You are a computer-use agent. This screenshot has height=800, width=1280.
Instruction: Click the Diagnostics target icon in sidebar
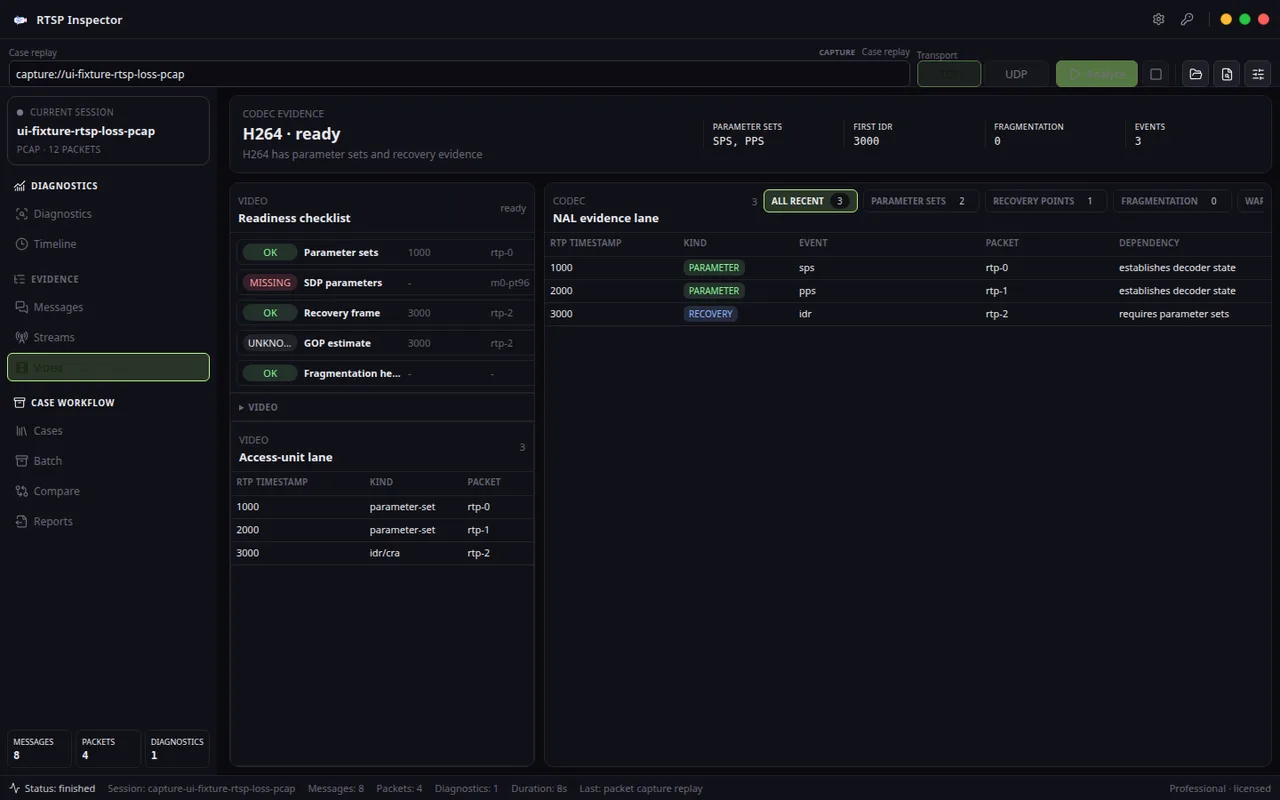click(x=22, y=214)
